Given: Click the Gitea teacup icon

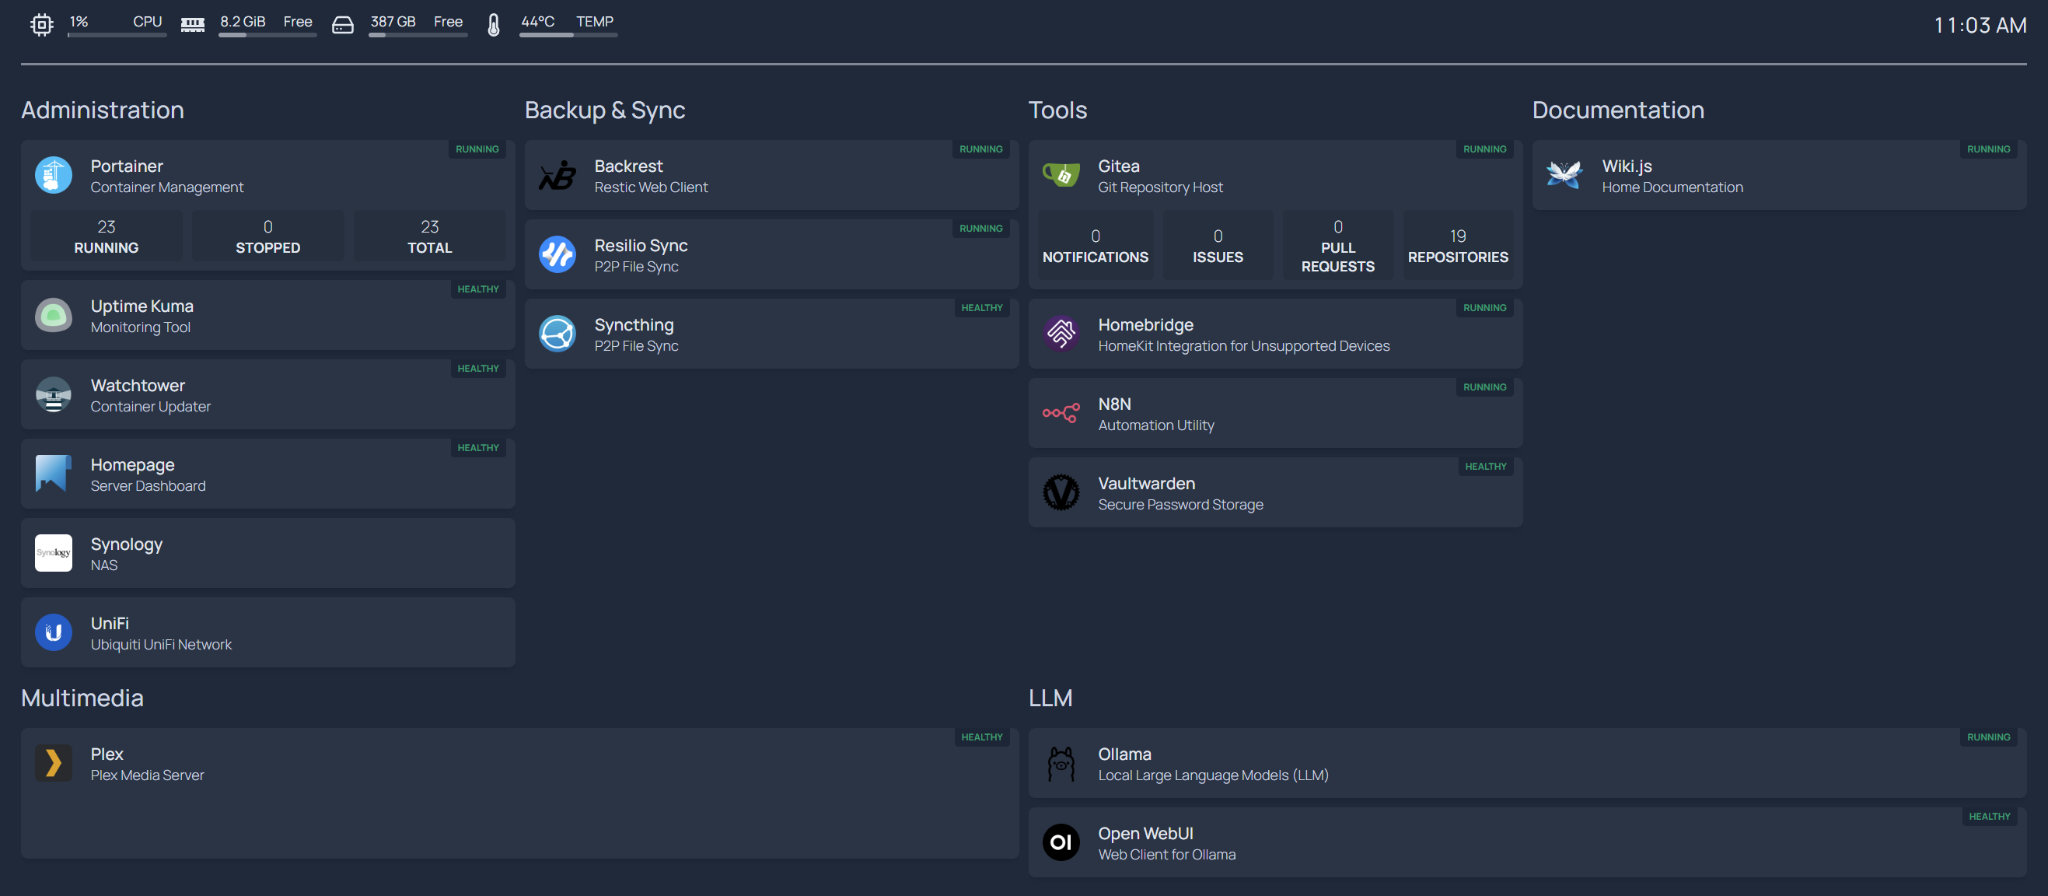Looking at the screenshot, I should tap(1061, 175).
